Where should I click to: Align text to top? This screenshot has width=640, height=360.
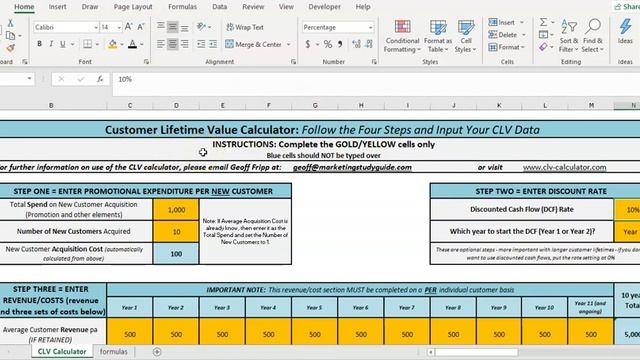pos(161,27)
